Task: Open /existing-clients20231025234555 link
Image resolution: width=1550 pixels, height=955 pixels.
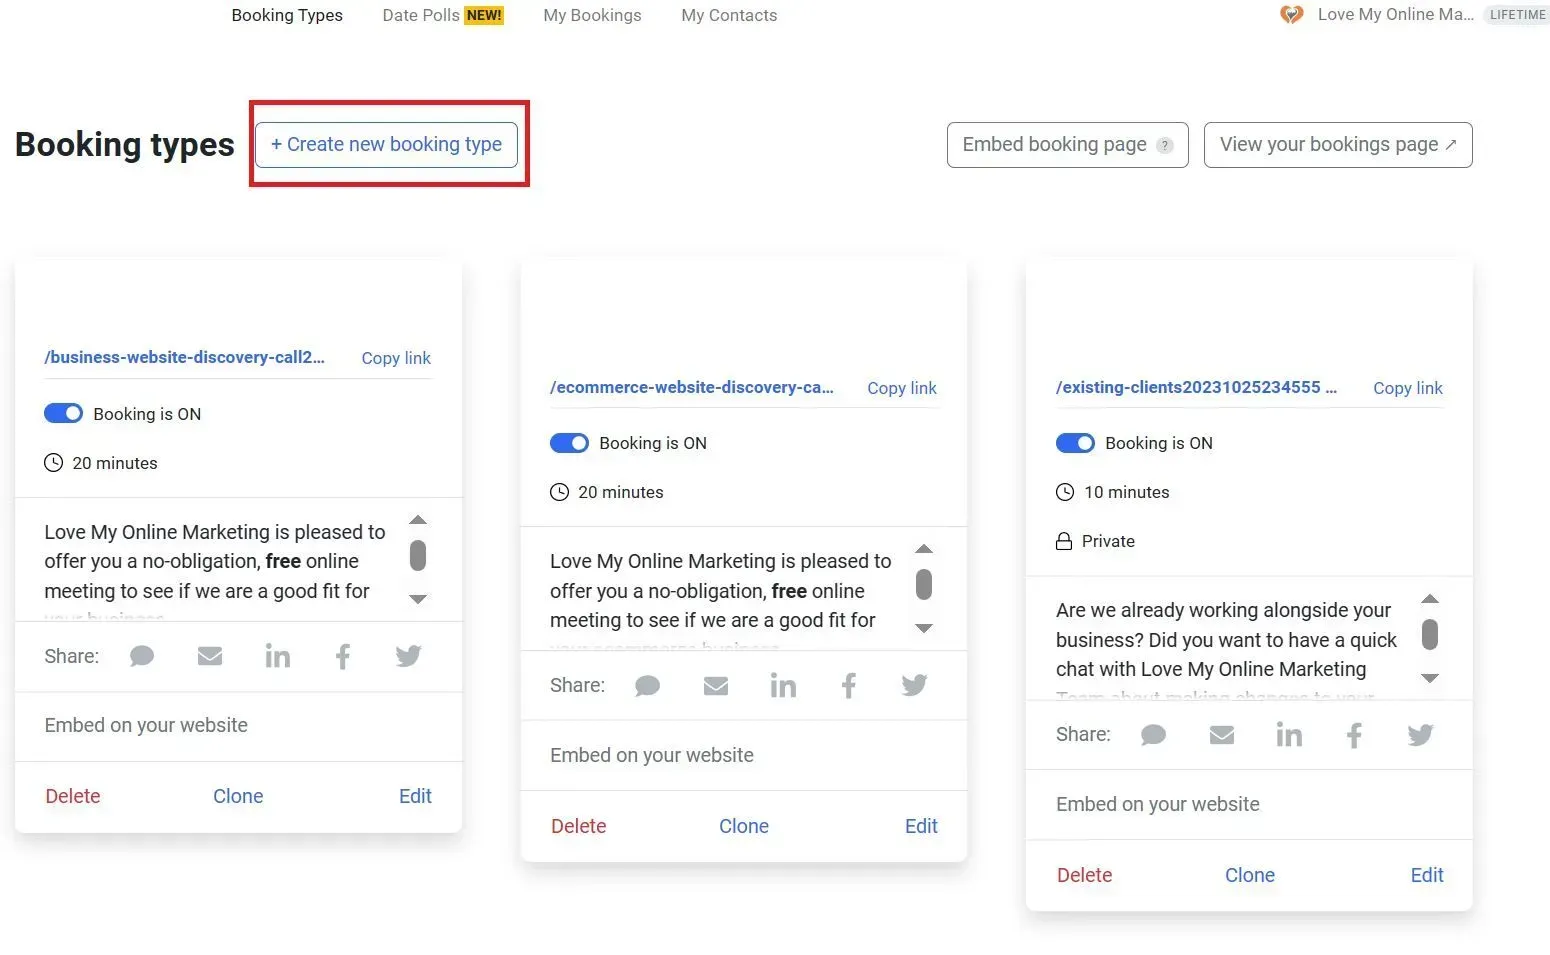Action: click(x=1196, y=387)
